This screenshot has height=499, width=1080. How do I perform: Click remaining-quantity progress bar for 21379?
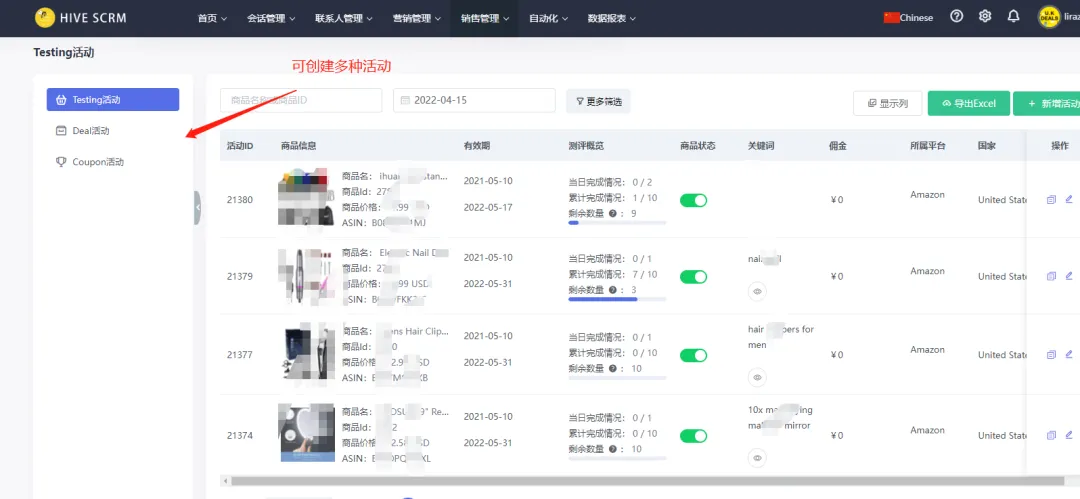pos(617,299)
